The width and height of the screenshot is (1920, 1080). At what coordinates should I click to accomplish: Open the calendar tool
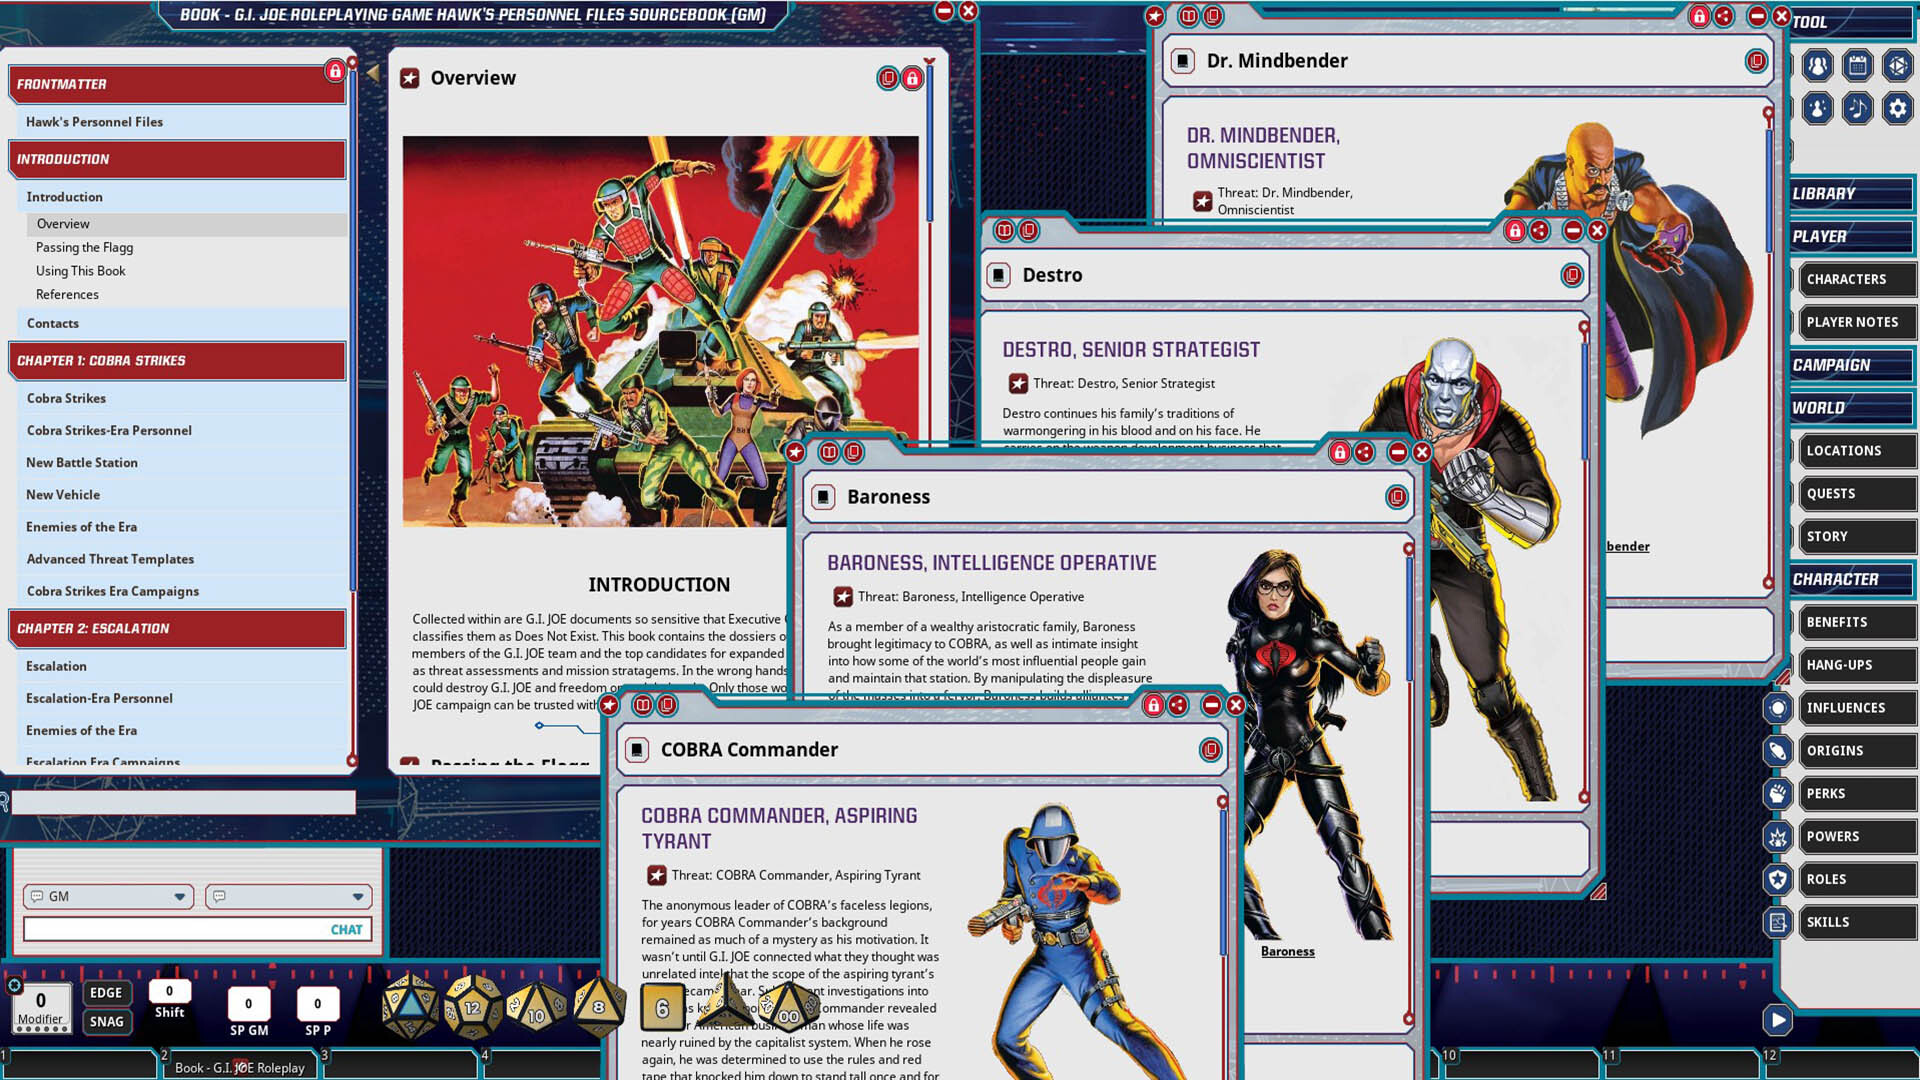[1857, 66]
